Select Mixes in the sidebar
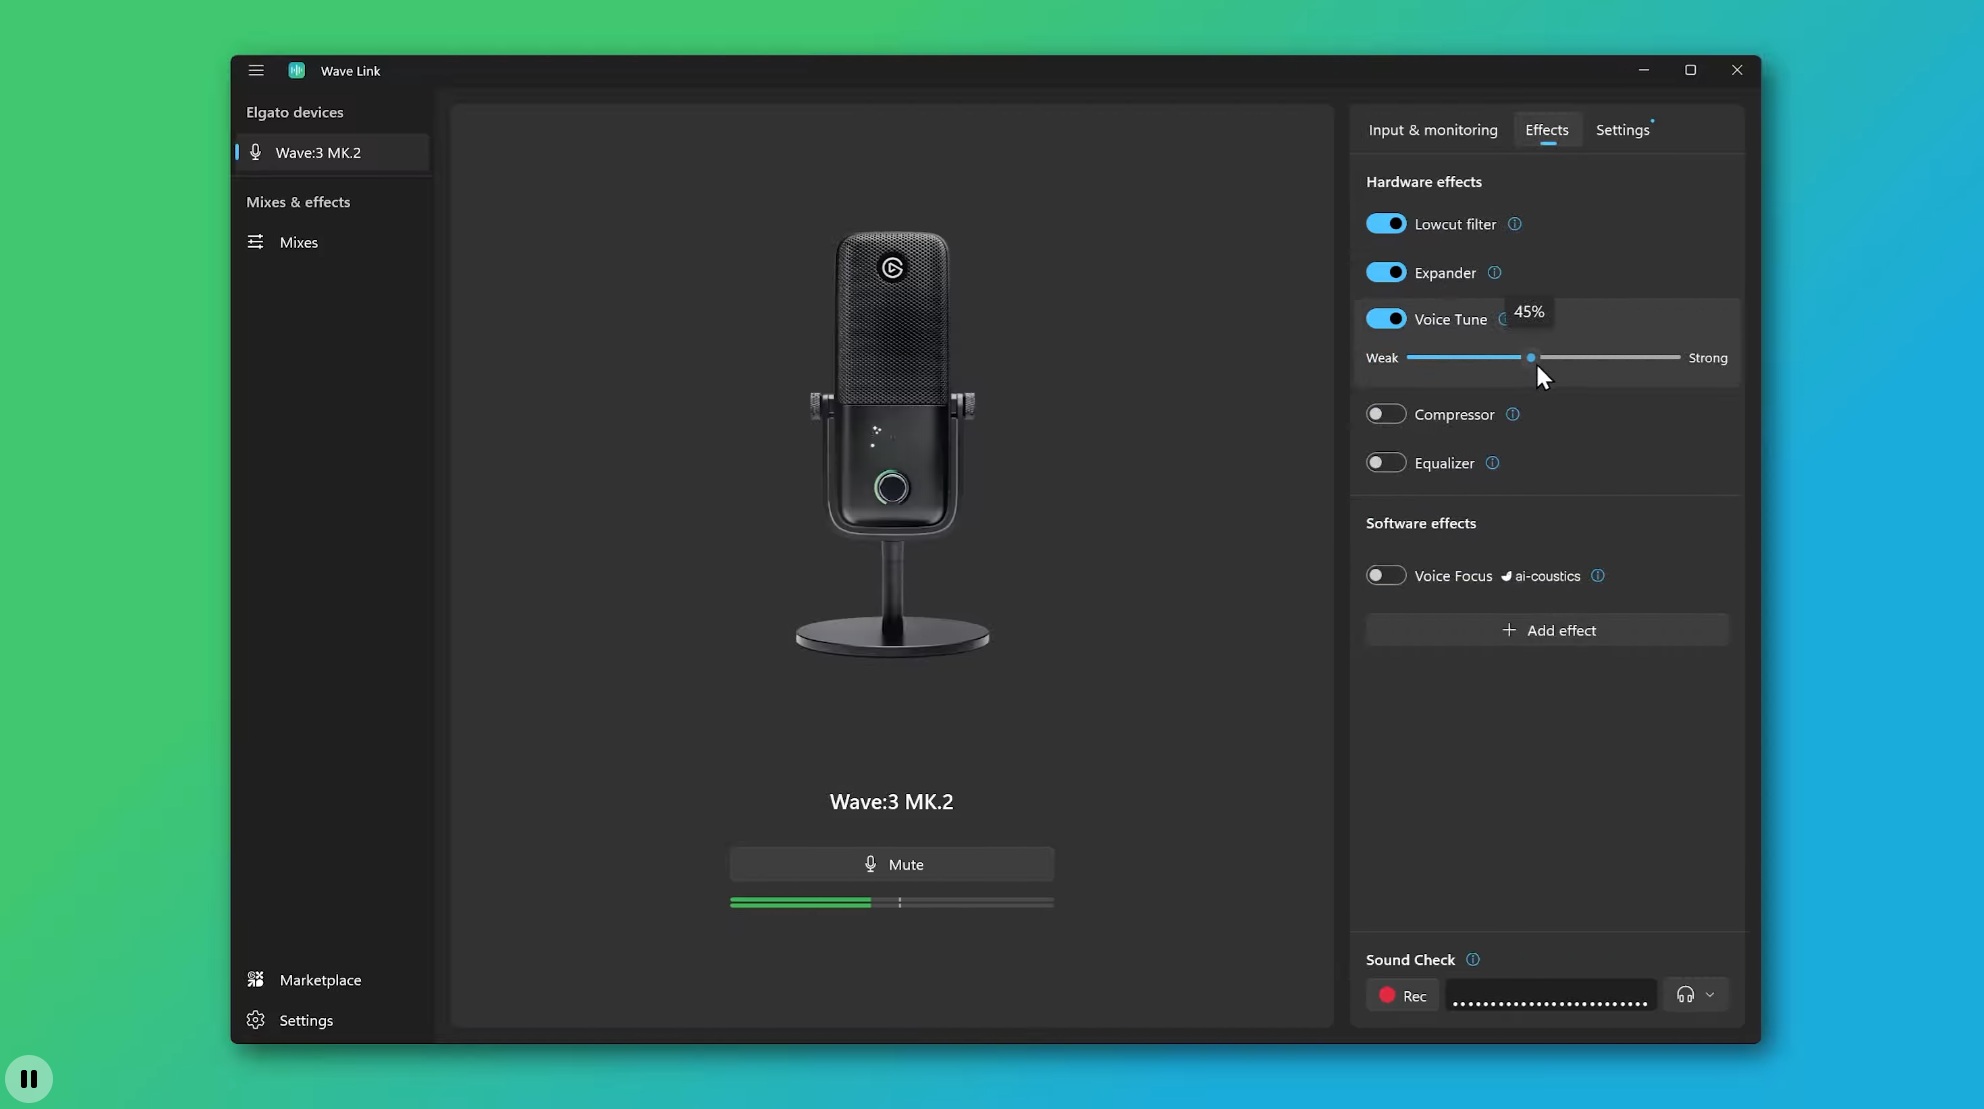 [x=298, y=242]
